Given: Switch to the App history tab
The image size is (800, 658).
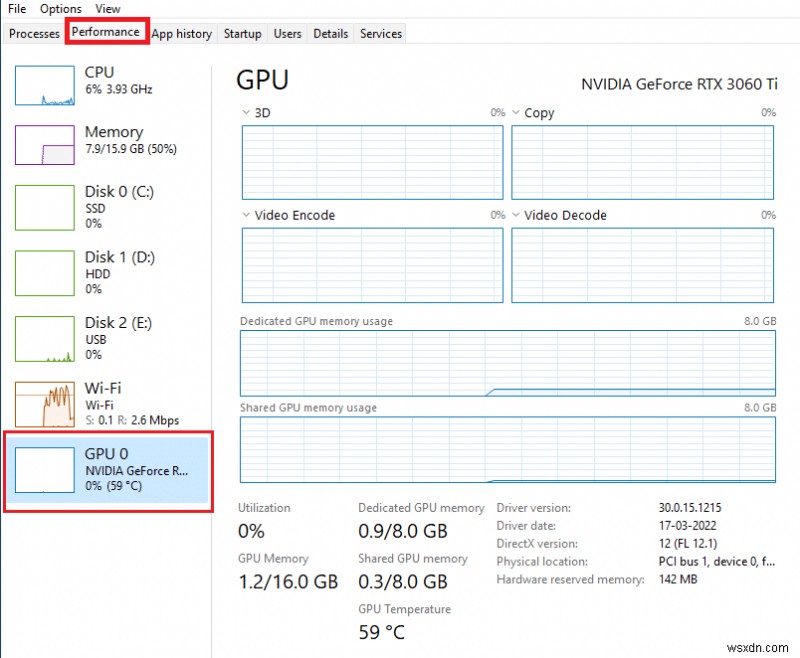Looking at the screenshot, I should [x=182, y=34].
